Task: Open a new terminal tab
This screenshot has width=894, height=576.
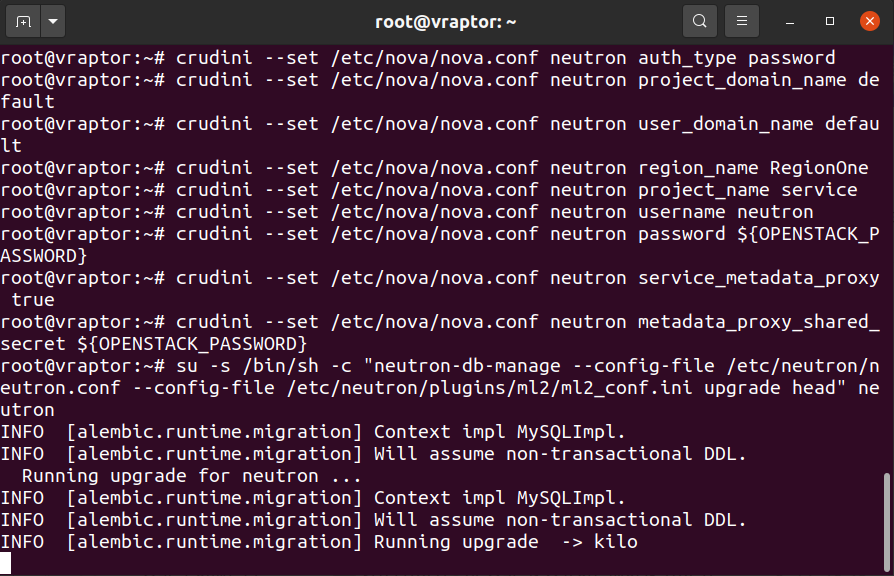Action: pos(23,22)
